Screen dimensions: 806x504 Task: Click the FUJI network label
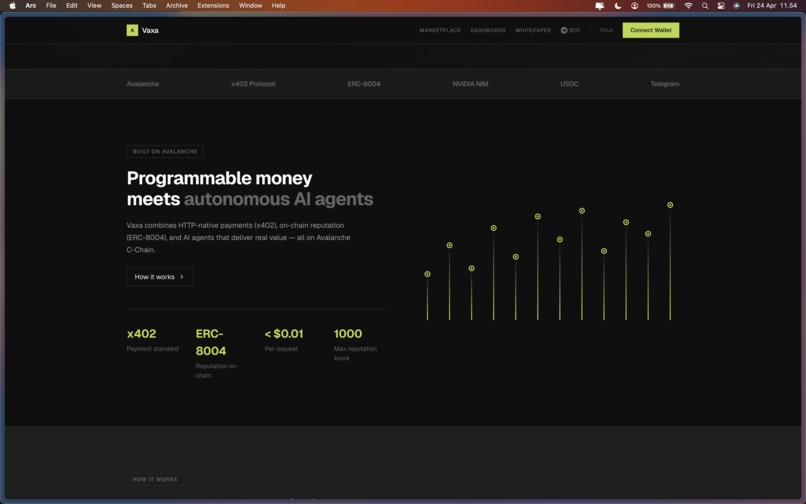[x=607, y=30]
